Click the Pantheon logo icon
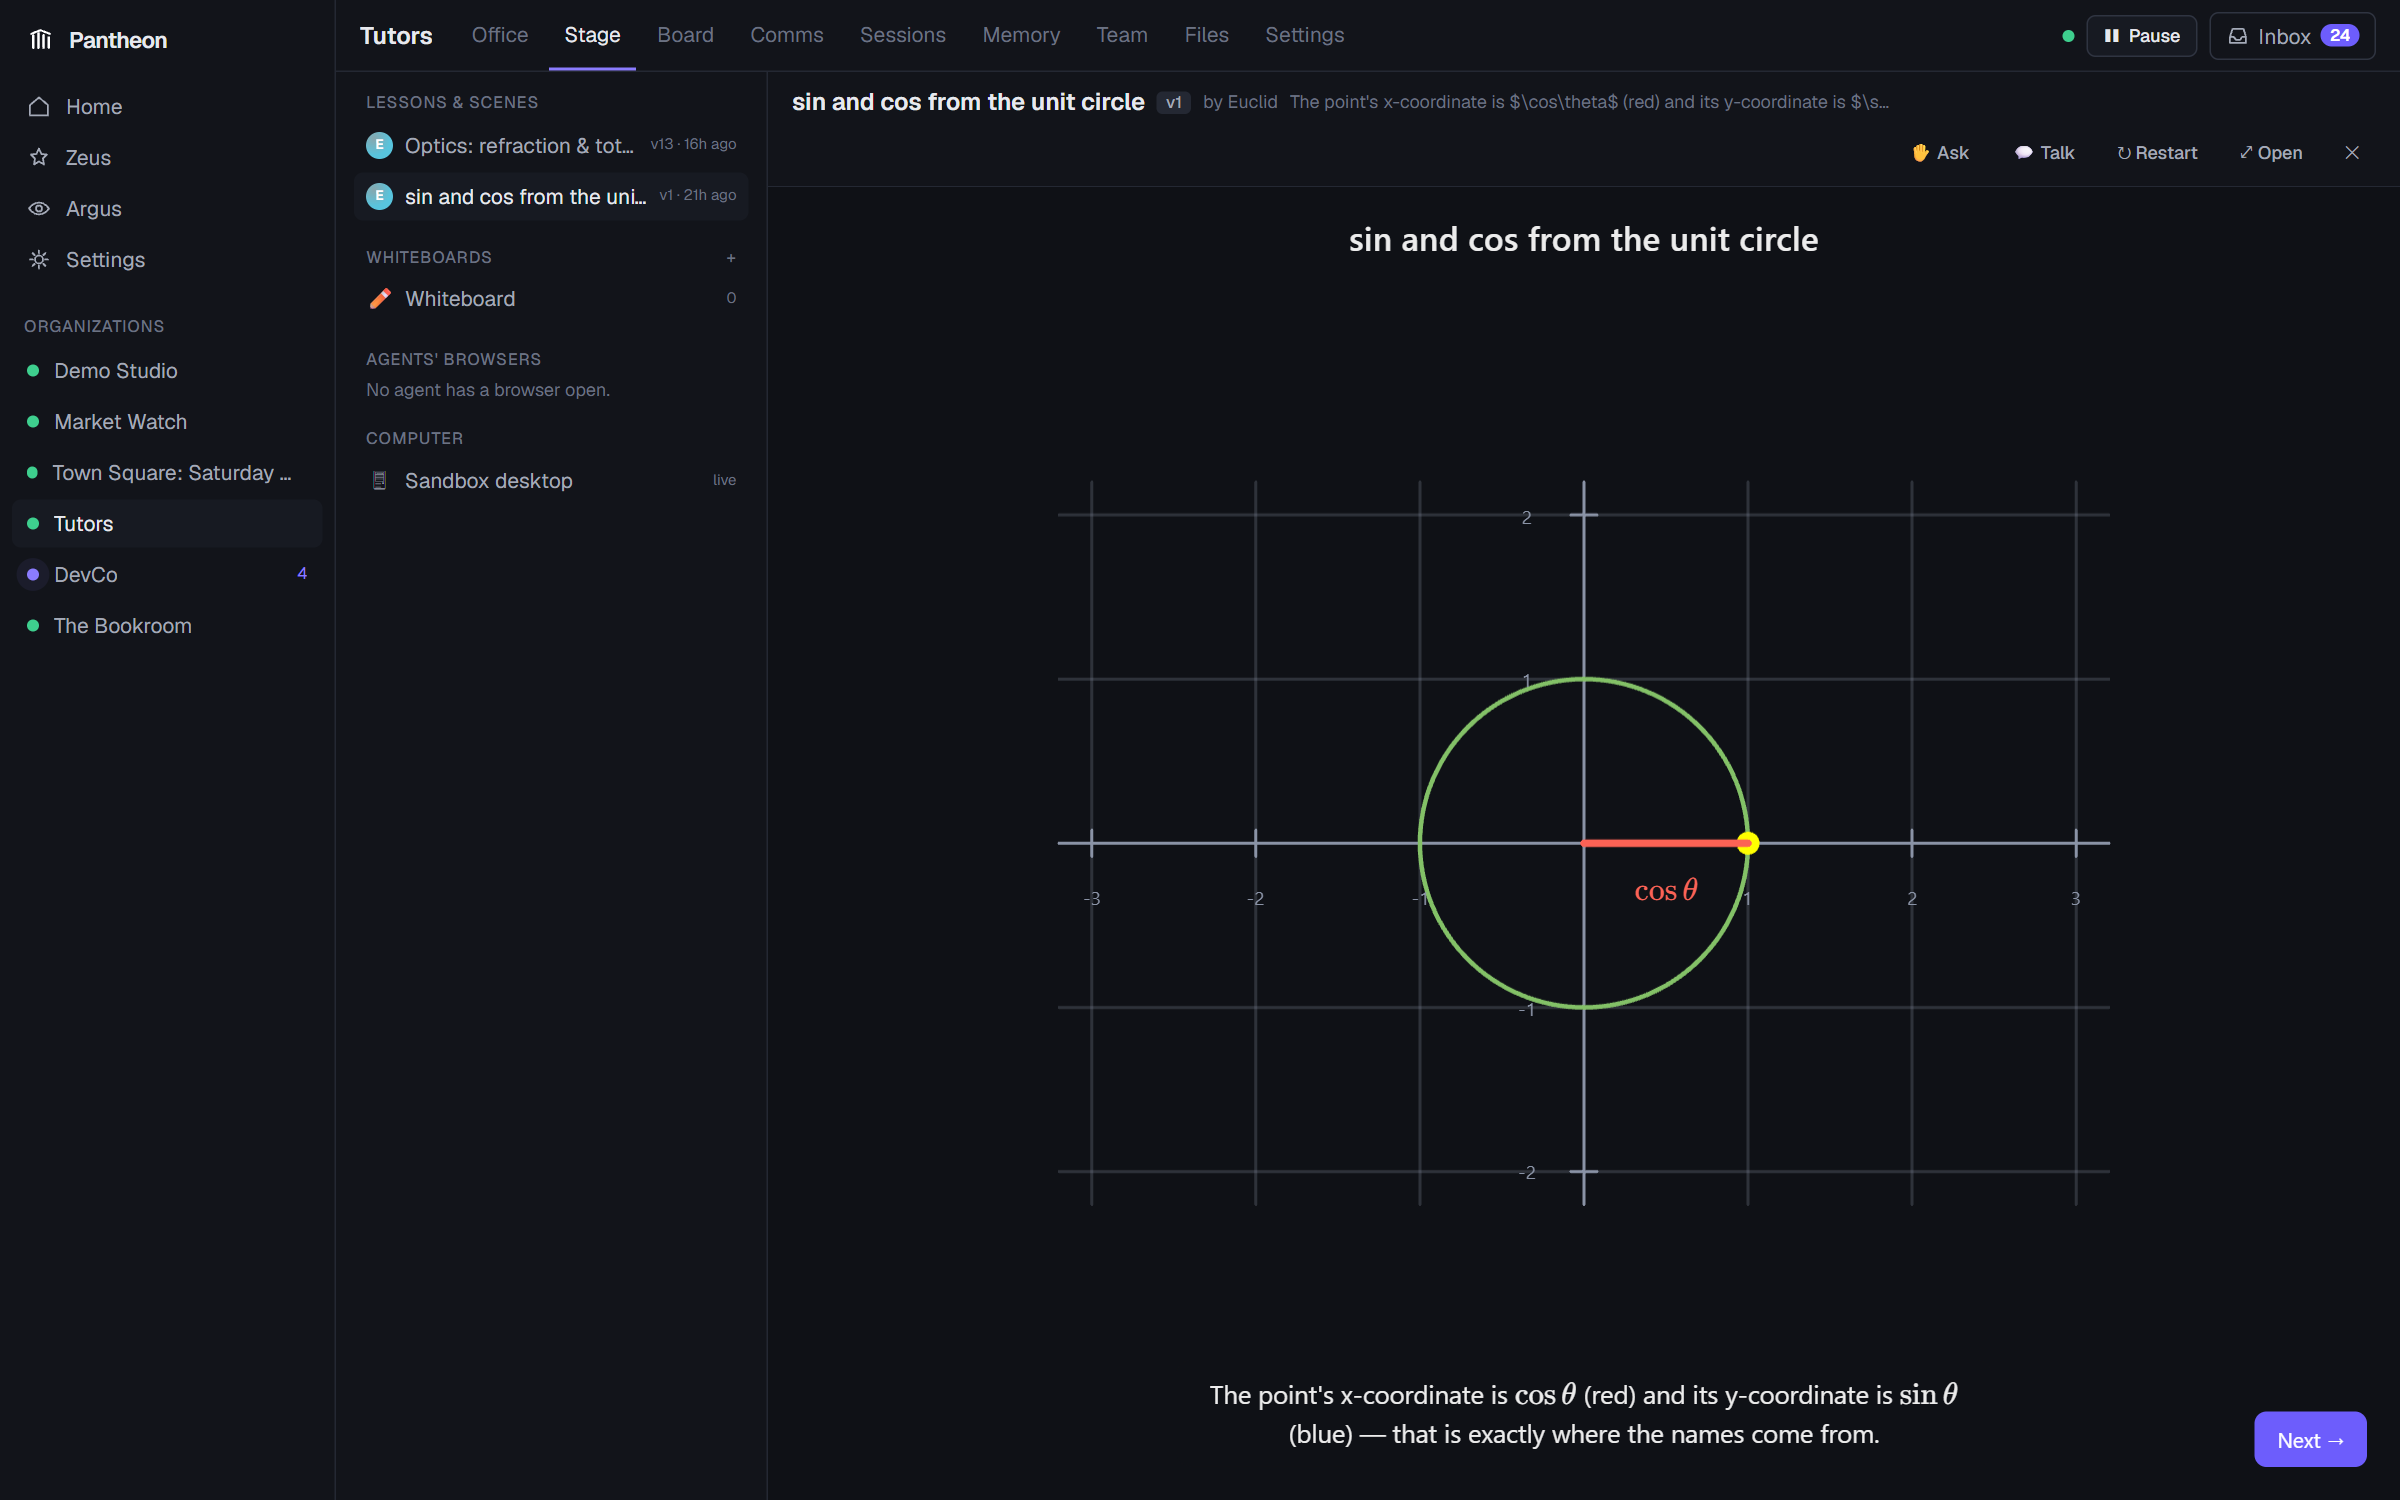Screen dimensions: 2400x1500 point(40,40)
